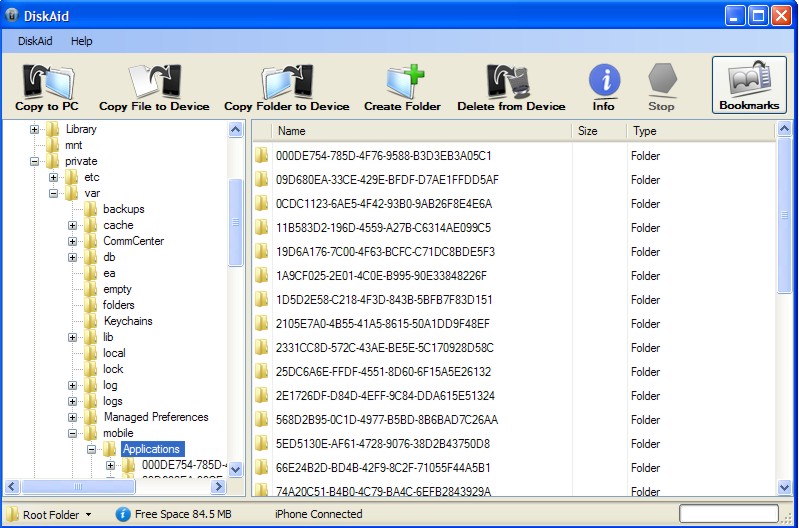The width and height of the screenshot is (799, 528).
Task: Select folder 19D6A176-7C00-4F63-BCFC-C71DC8BDE5F3
Action: click(385, 252)
